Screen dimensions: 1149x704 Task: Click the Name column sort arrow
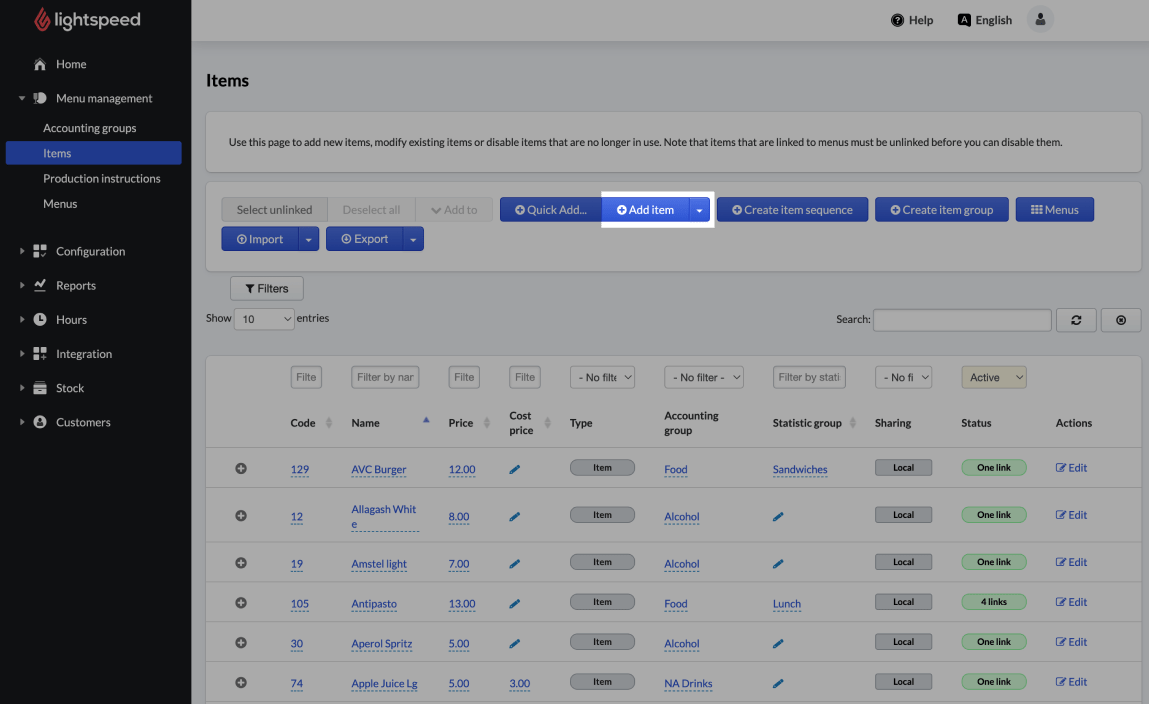coord(426,421)
